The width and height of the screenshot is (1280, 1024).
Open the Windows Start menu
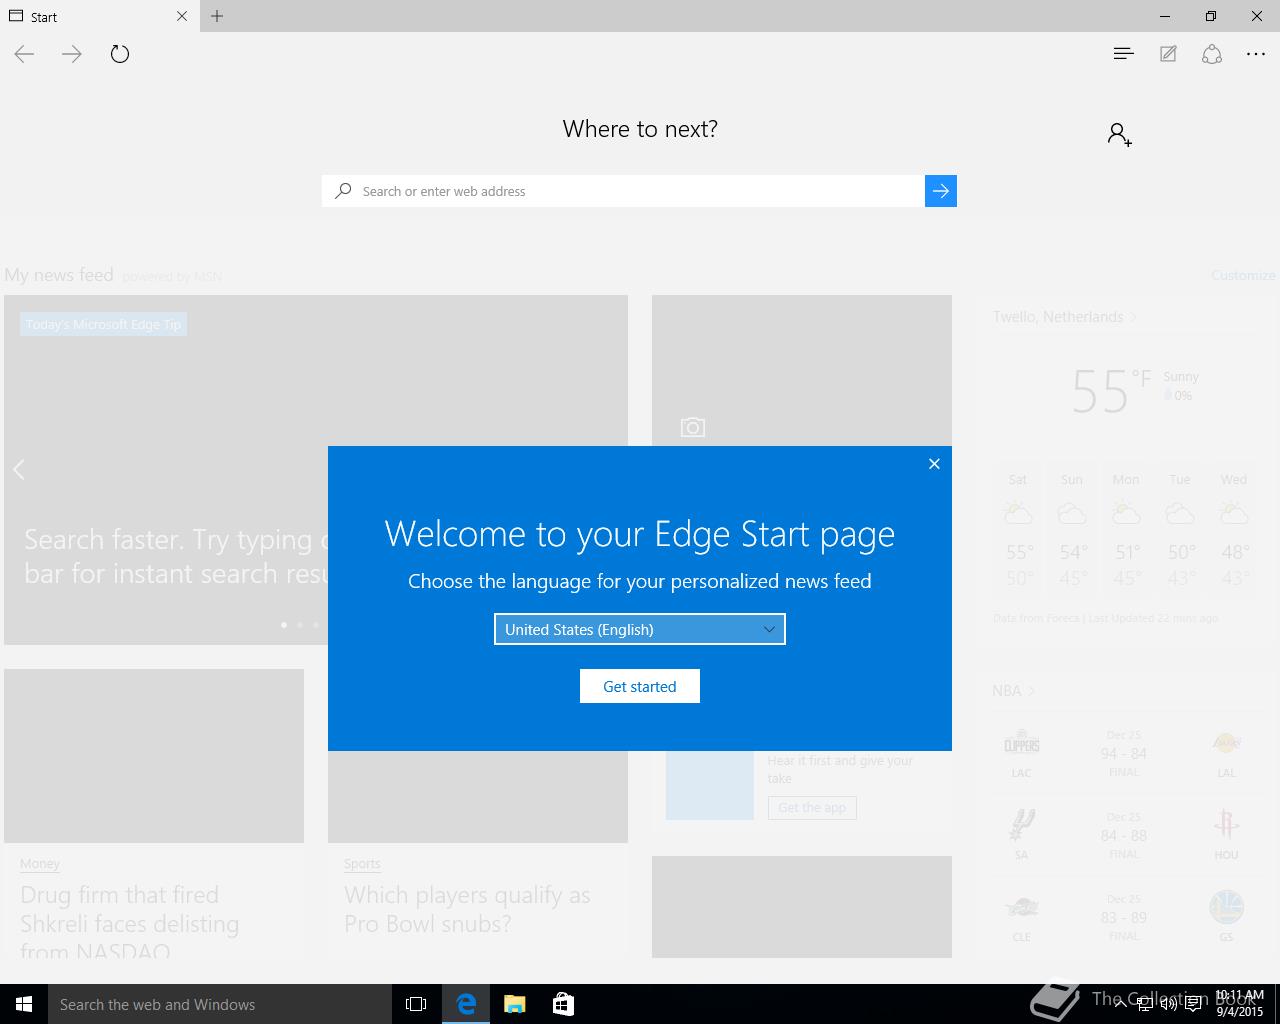point(24,1004)
